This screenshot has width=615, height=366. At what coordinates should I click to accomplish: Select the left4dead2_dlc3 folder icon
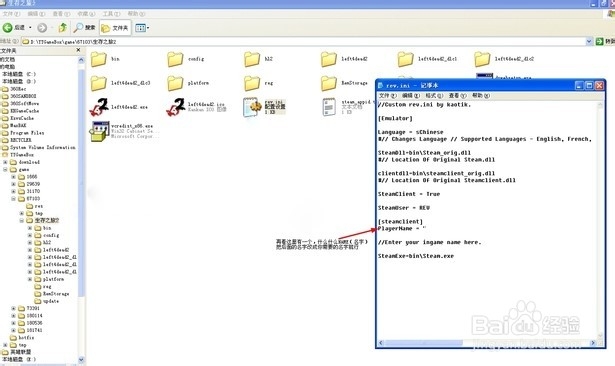(98, 83)
